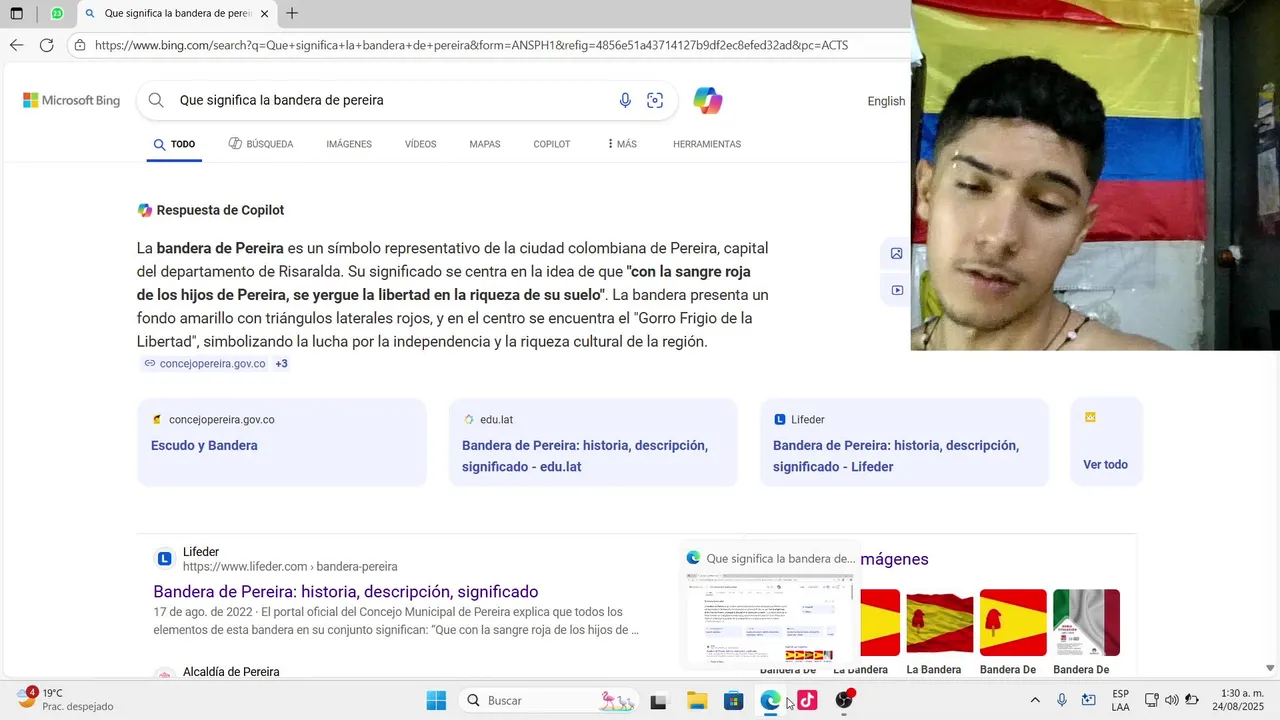Open the Windows Start menu
The image size is (1280, 720).
pyautogui.click(x=436, y=701)
